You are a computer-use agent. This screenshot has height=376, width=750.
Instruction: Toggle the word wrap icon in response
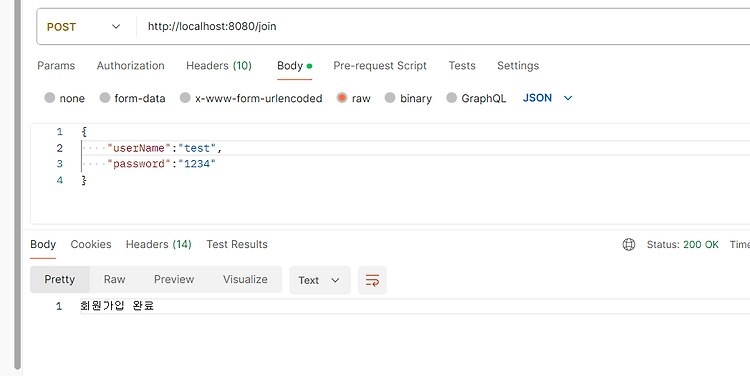point(372,280)
